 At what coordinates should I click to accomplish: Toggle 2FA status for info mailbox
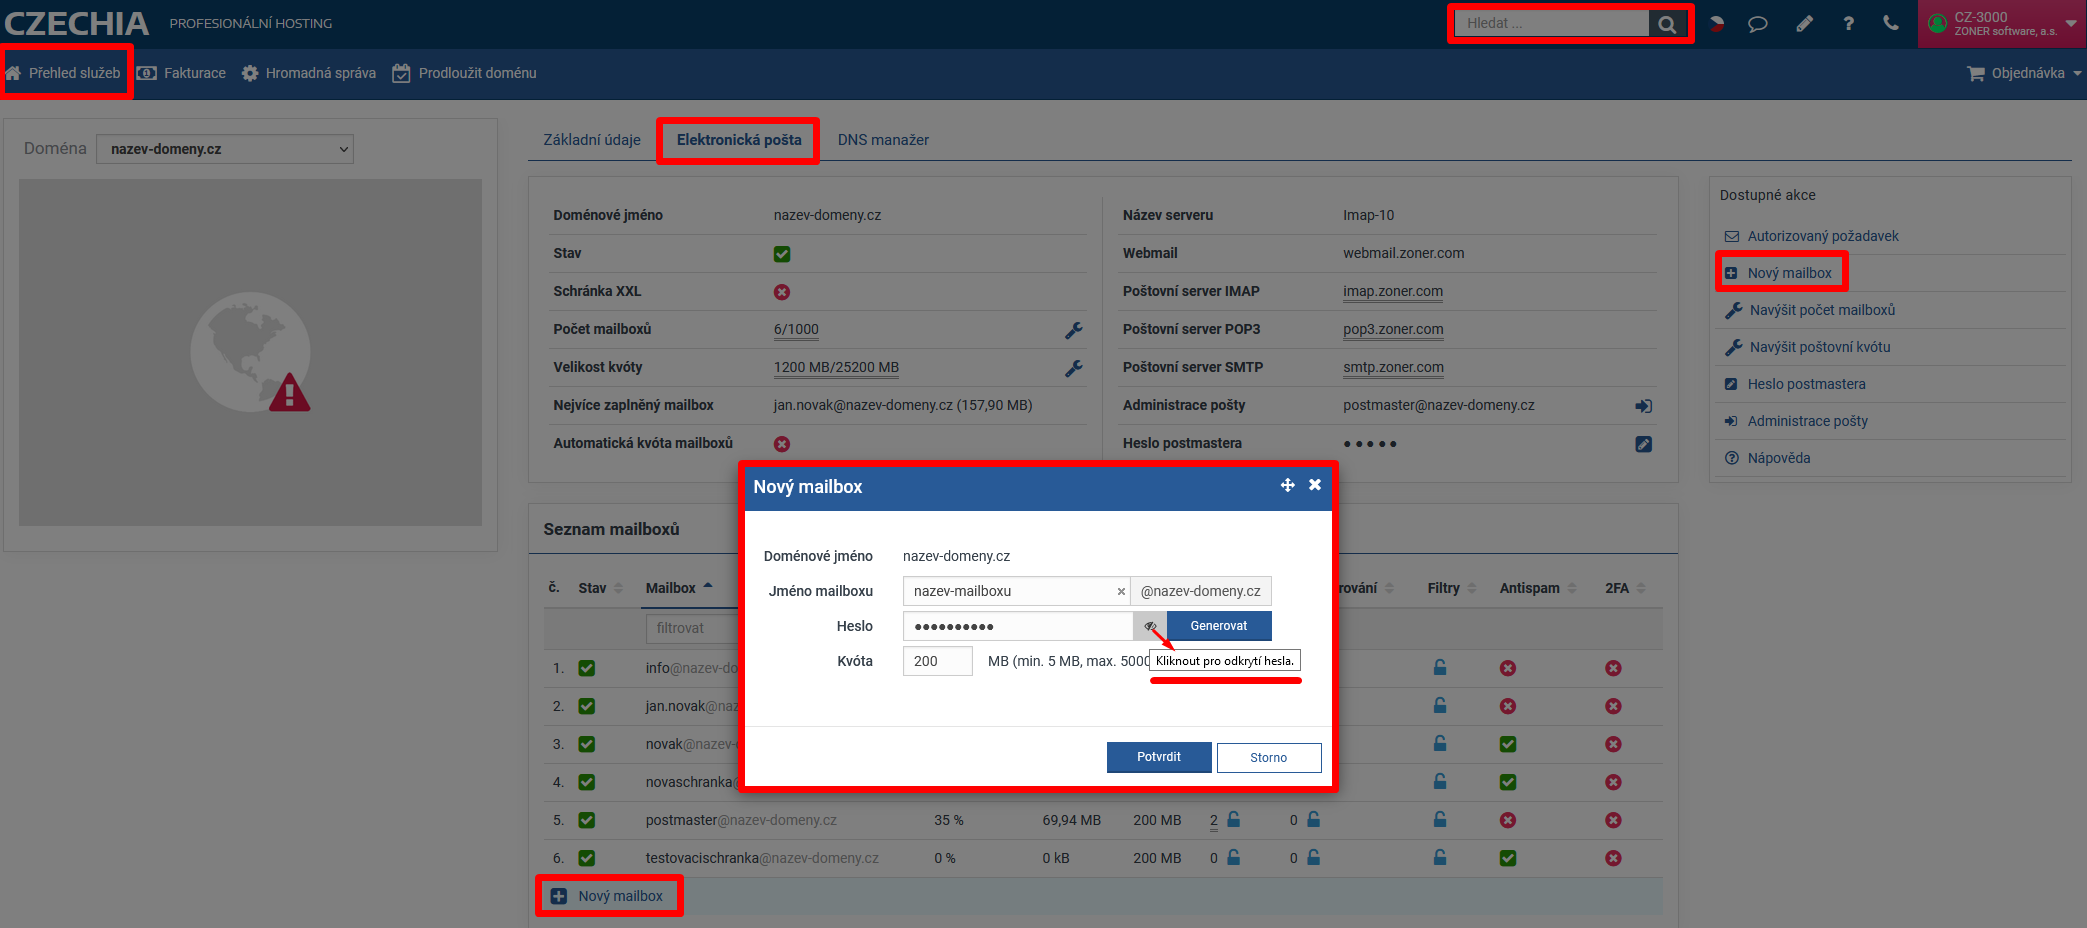point(1612,668)
